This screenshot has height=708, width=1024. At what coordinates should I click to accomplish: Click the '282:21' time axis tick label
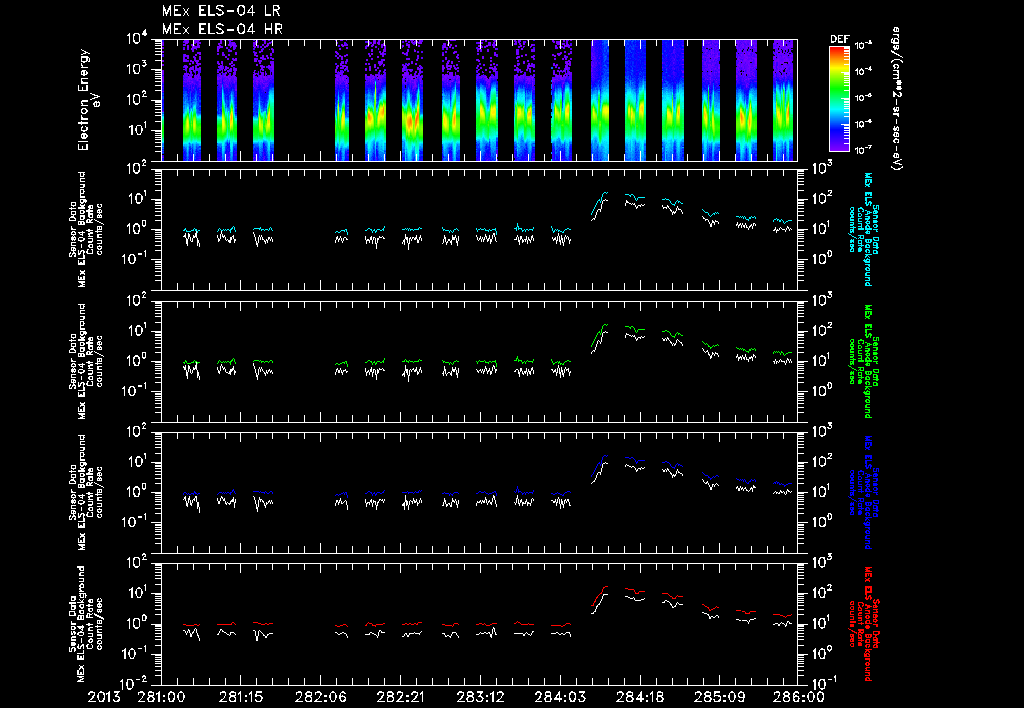pyautogui.click(x=400, y=697)
